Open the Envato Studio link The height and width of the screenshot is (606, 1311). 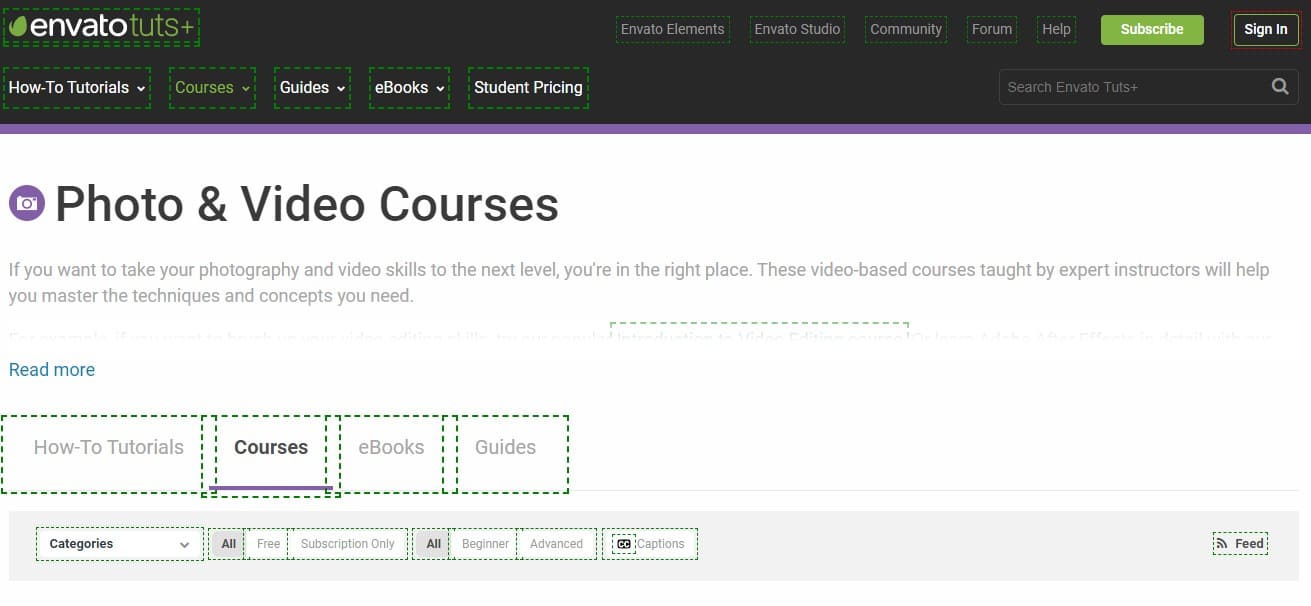797,30
